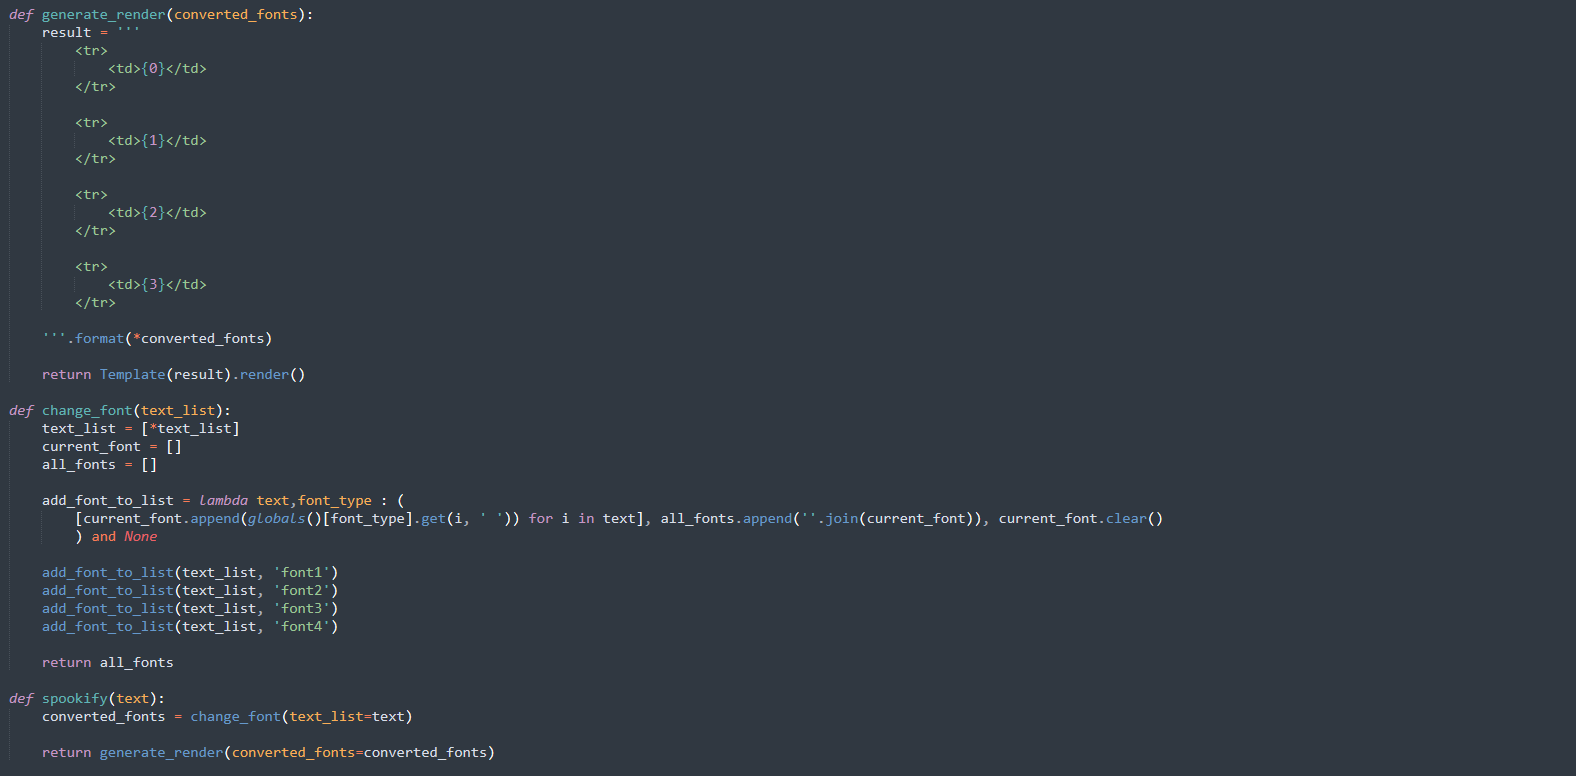Click the add_font_to_list call with 'font2'
This screenshot has width=1576, height=776.
(190, 590)
